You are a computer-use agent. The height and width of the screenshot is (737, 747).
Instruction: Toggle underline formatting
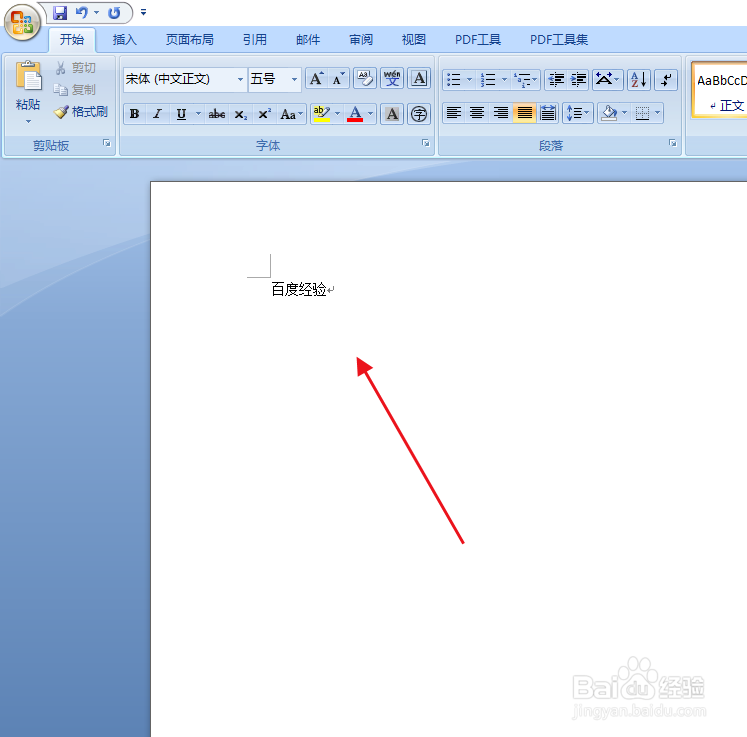coord(182,114)
